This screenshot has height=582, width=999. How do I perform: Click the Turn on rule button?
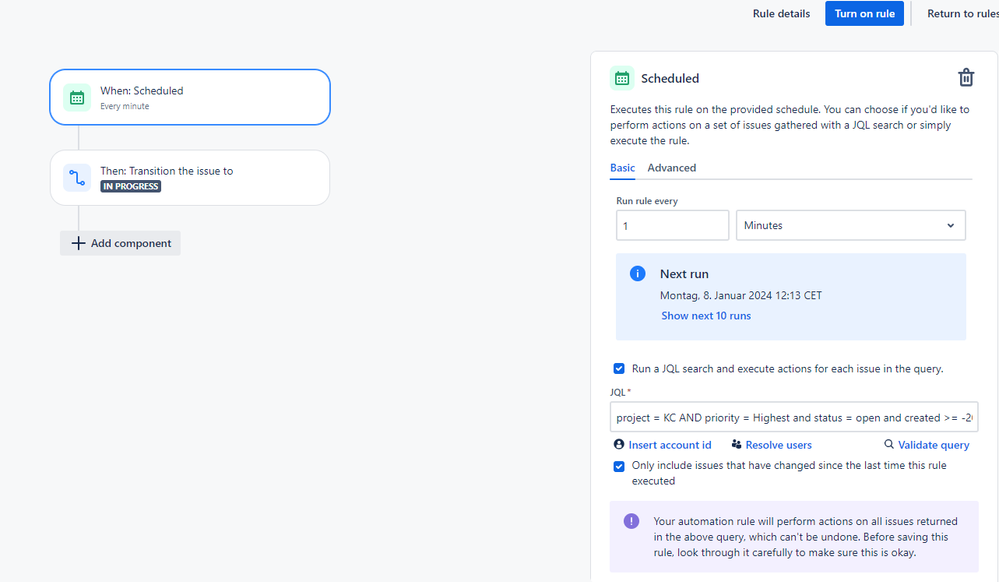click(x=865, y=13)
